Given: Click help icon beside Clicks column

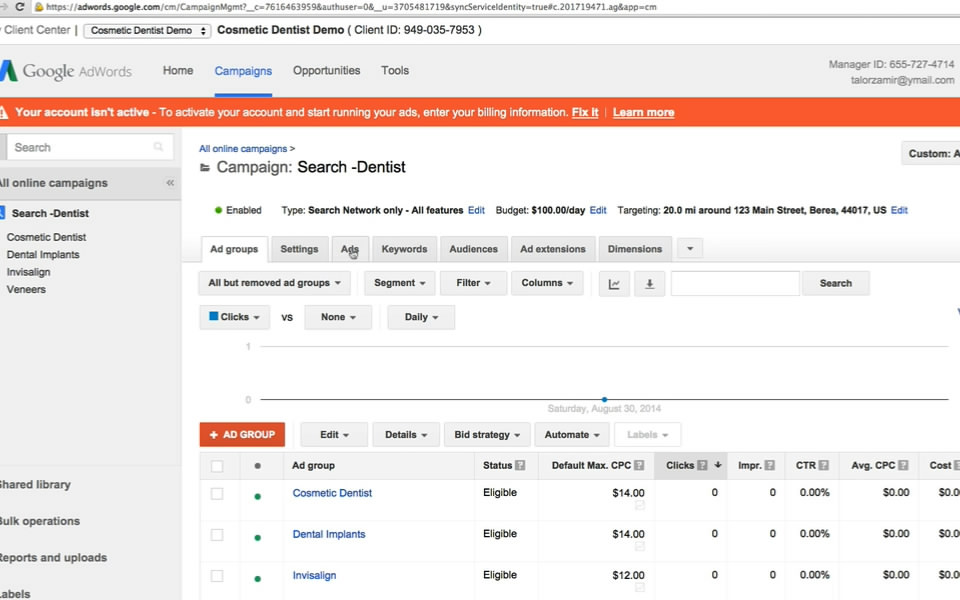Looking at the screenshot, I should (702, 465).
